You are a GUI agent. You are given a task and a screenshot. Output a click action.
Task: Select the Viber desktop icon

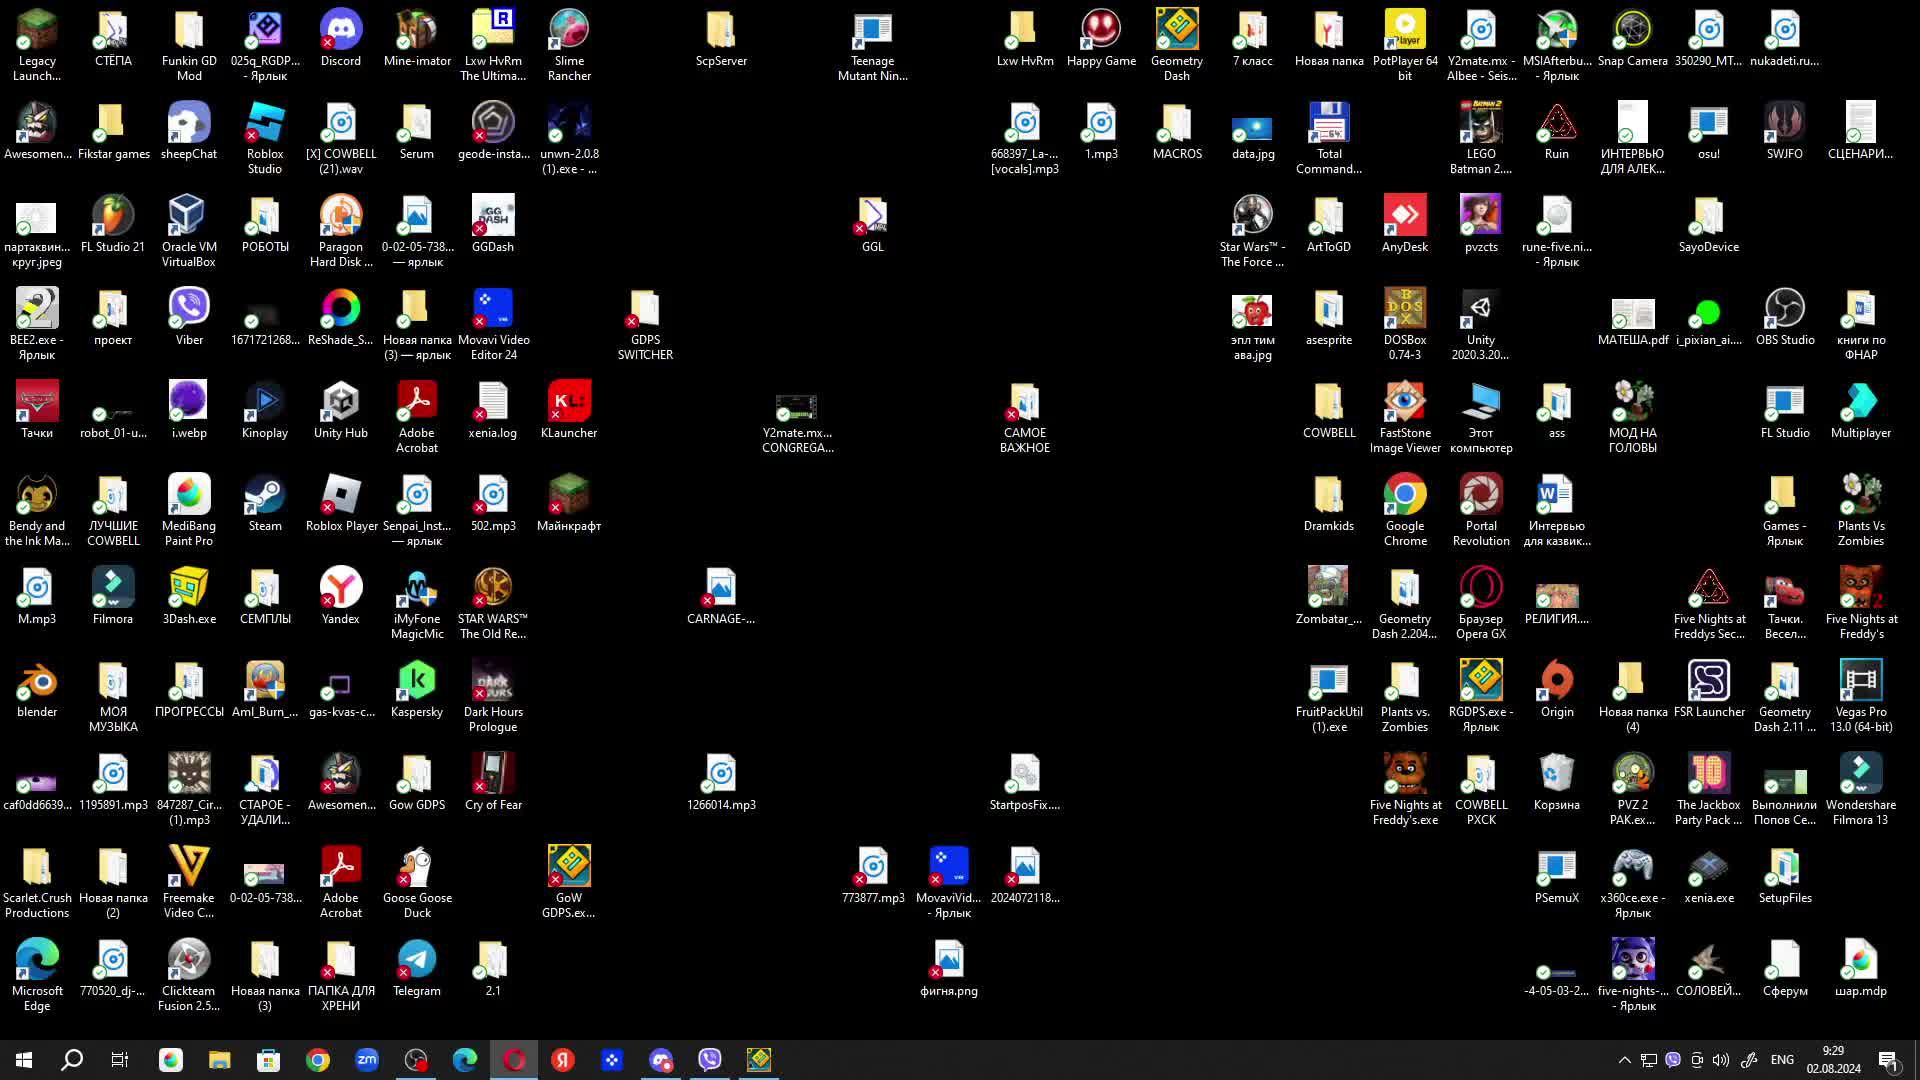tap(189, 317)
